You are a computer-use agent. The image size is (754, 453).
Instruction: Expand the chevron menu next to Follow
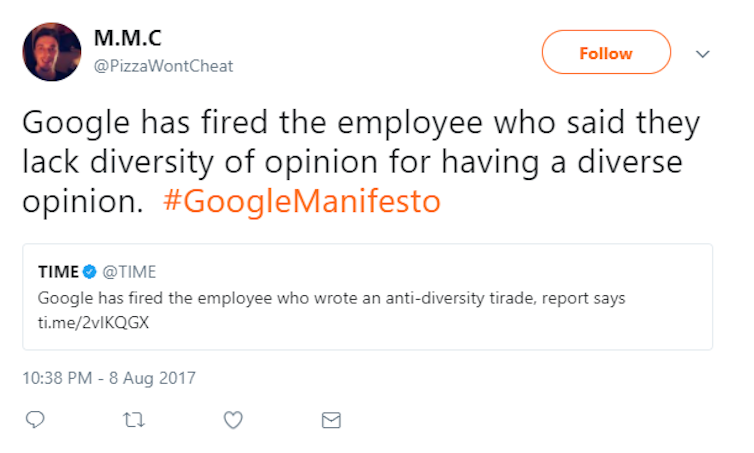coord(703,54)
